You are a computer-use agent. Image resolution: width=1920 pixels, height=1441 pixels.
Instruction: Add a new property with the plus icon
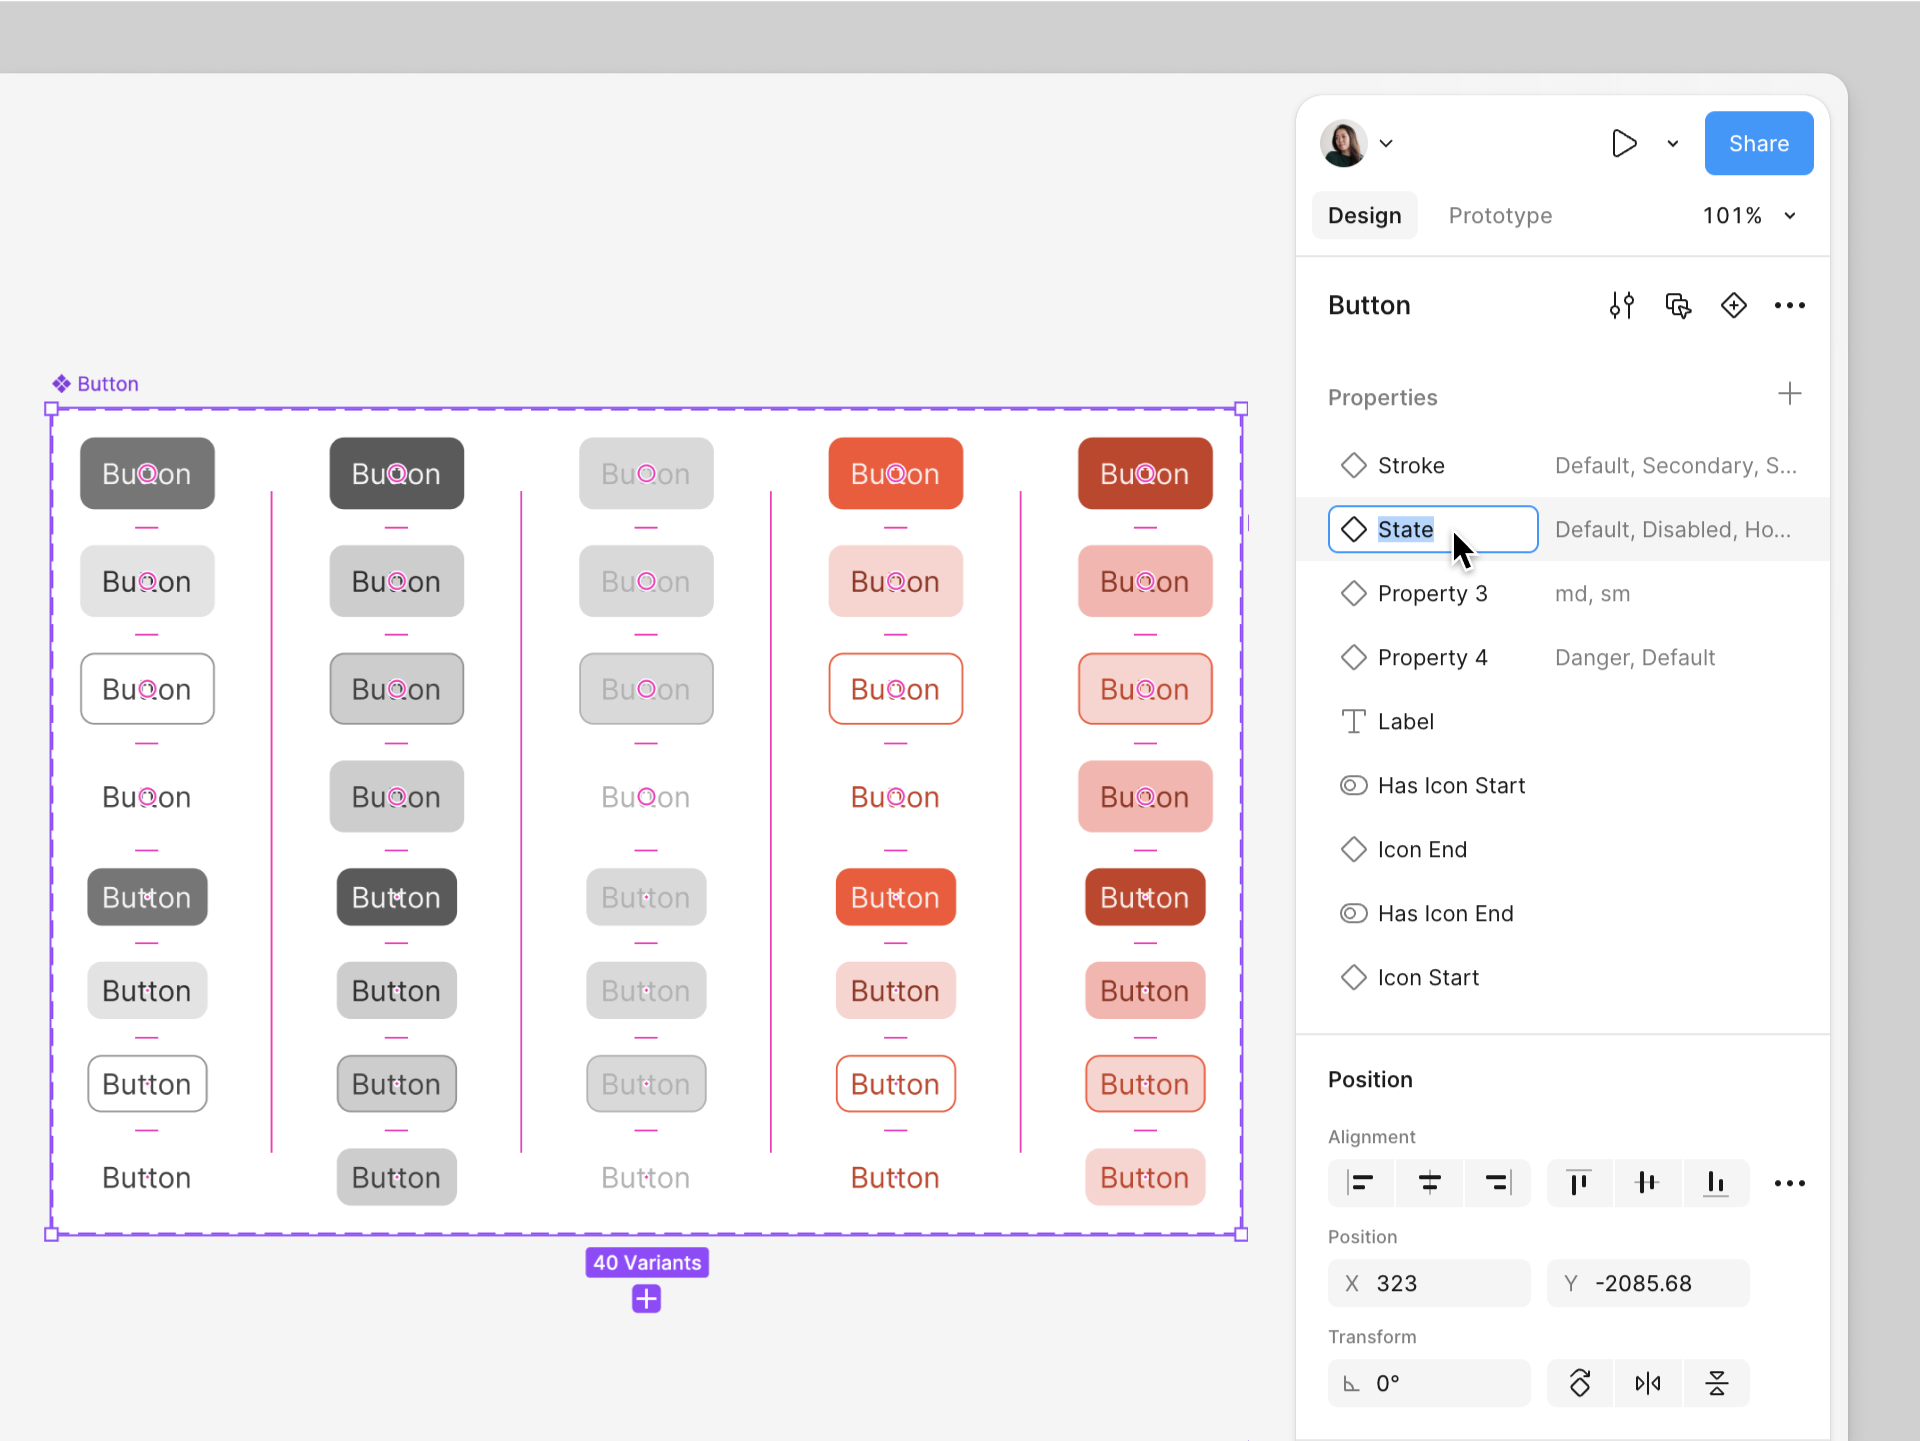tap(1790, 393)
